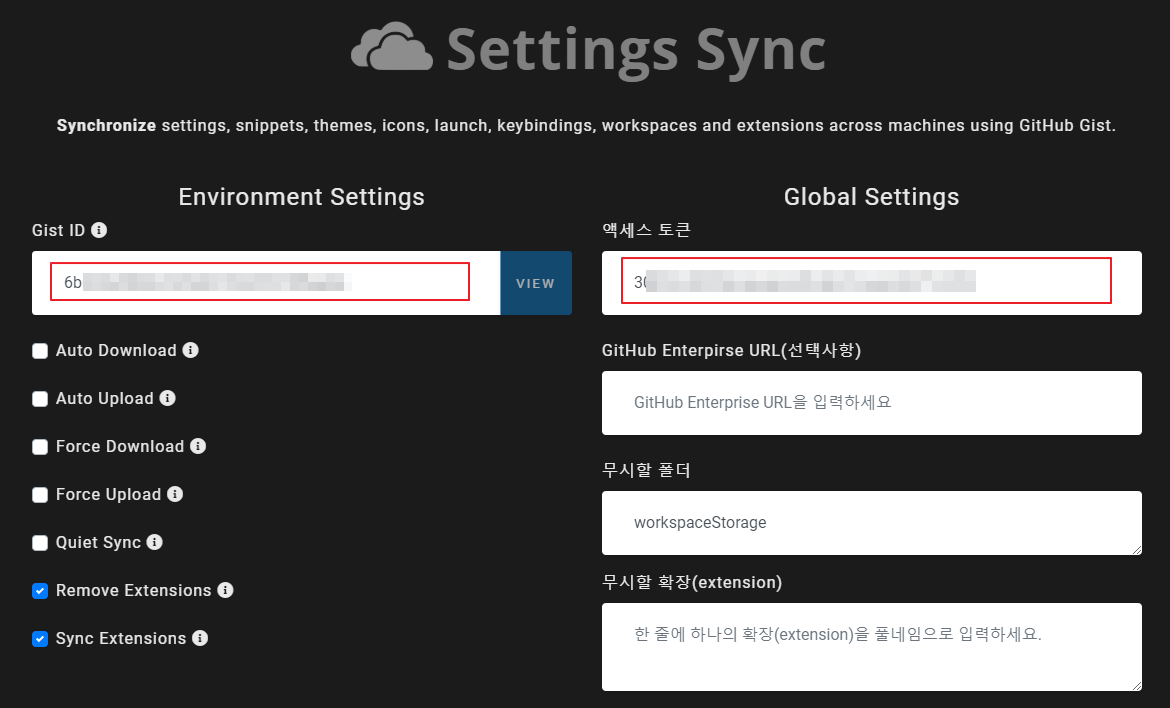Enable the Auto Upload checkbox

40,398
